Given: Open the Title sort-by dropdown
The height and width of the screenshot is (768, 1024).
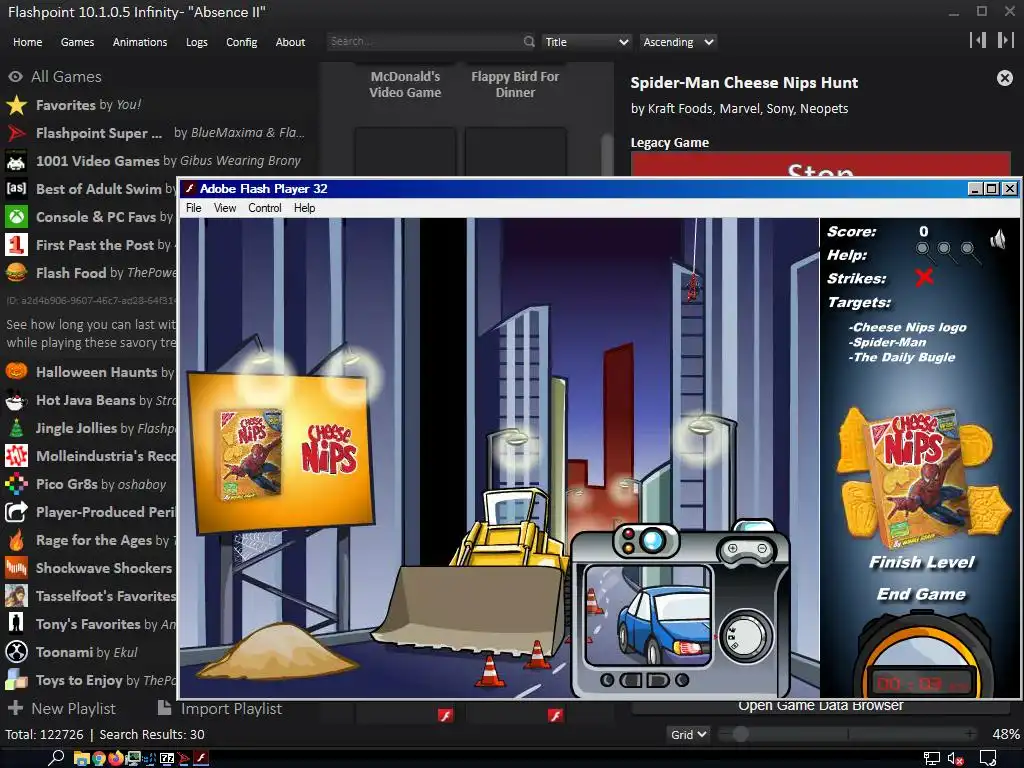Looking at the screenshot, I should click(586, 42).
